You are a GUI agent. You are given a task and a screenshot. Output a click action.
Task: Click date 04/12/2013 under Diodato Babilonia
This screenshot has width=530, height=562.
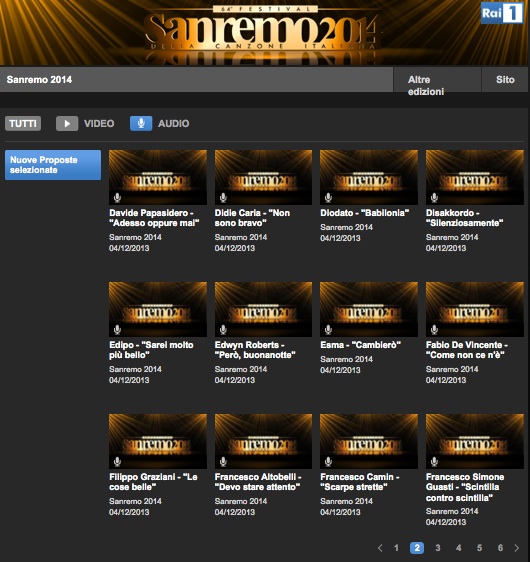pyautogui.click(x=340, y=238)
